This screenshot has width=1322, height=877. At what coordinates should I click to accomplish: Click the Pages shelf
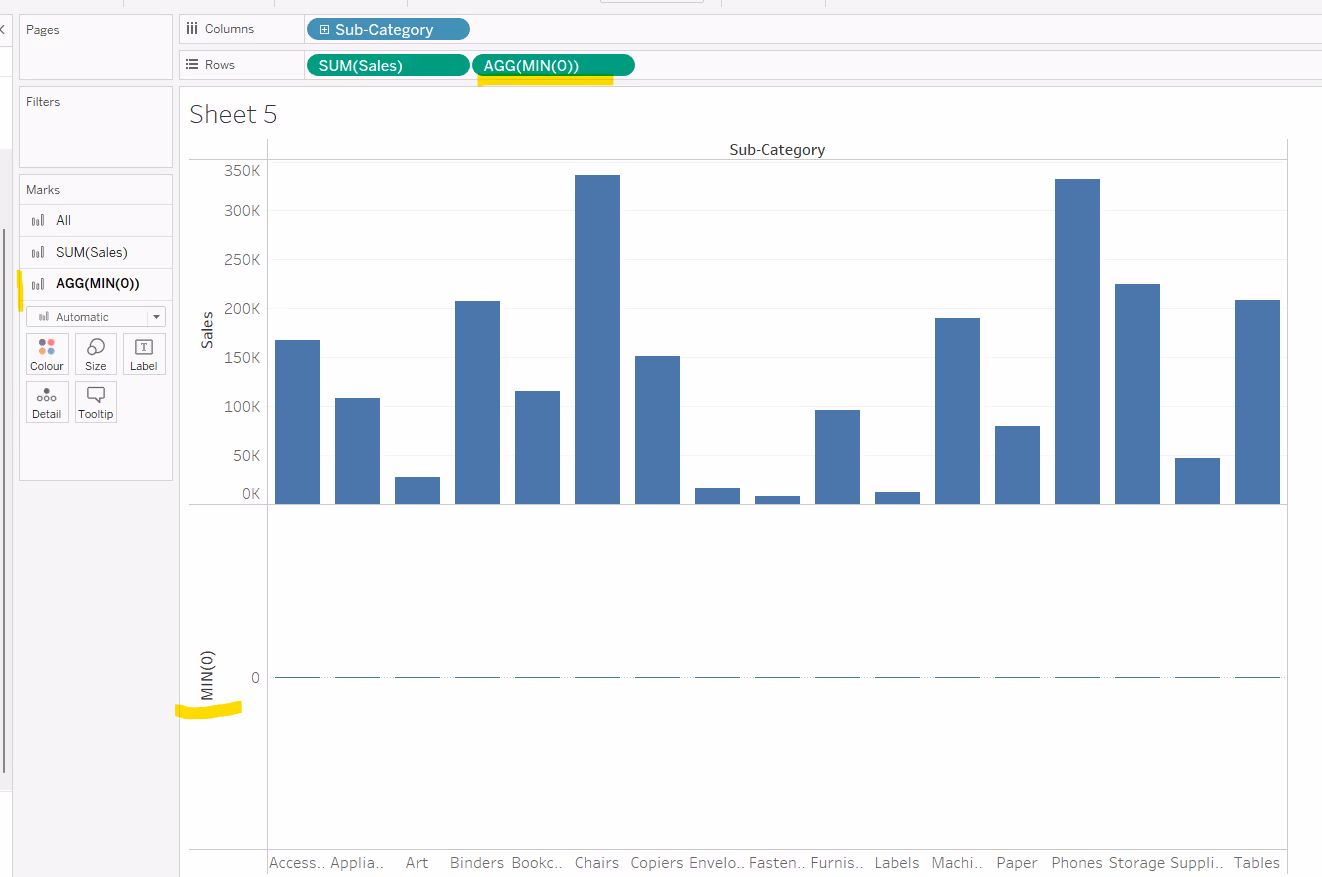tap(96, 47)
